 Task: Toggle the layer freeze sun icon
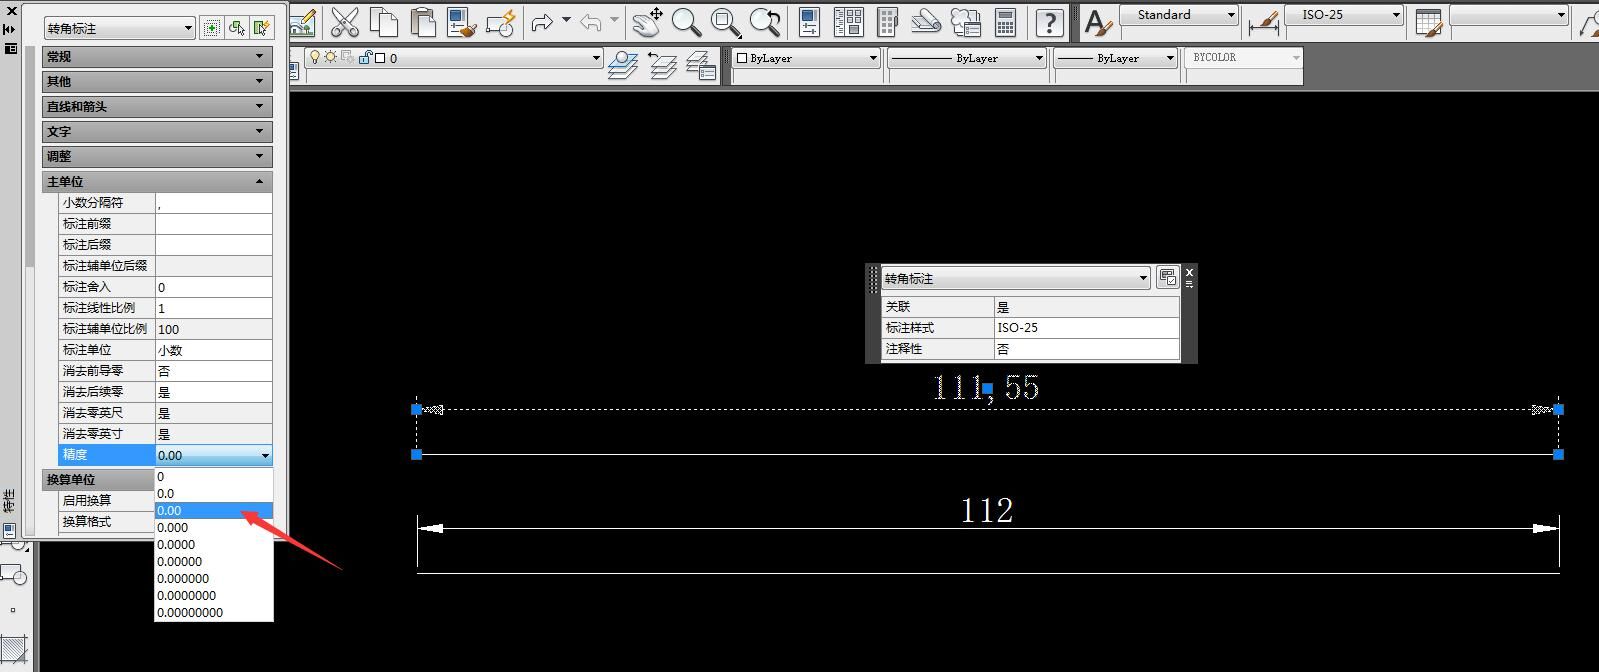pos(330,58)
